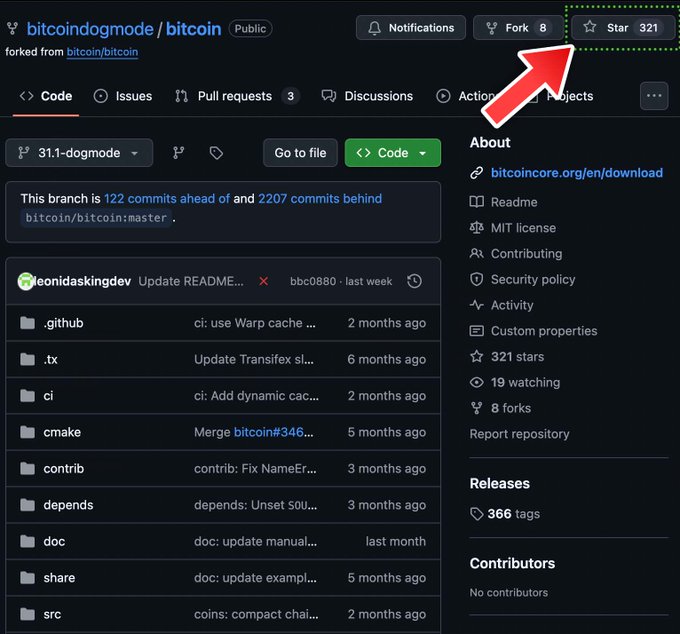Screen dimensions: 680x634
Task: Open the Security policy link
Action: pyautogui.click(x=533, y=280)
